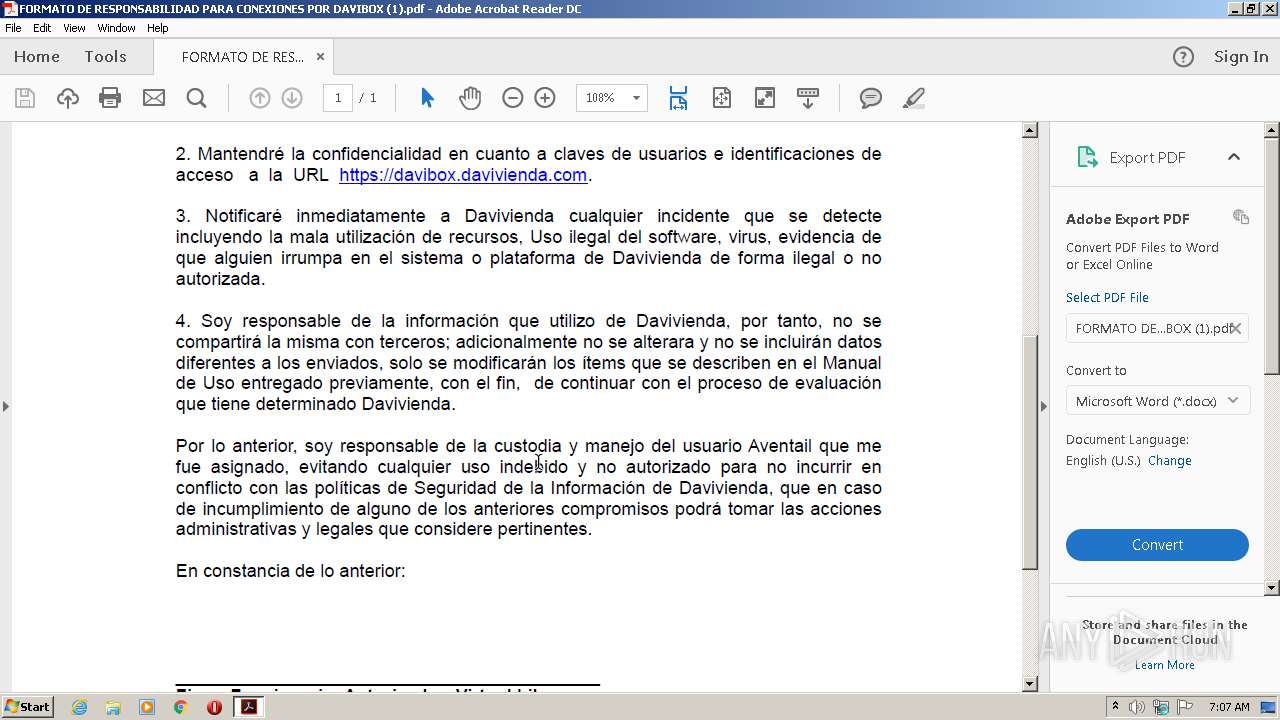
Task: Open Chrome from the taskbar
Action: click(180, 707)
